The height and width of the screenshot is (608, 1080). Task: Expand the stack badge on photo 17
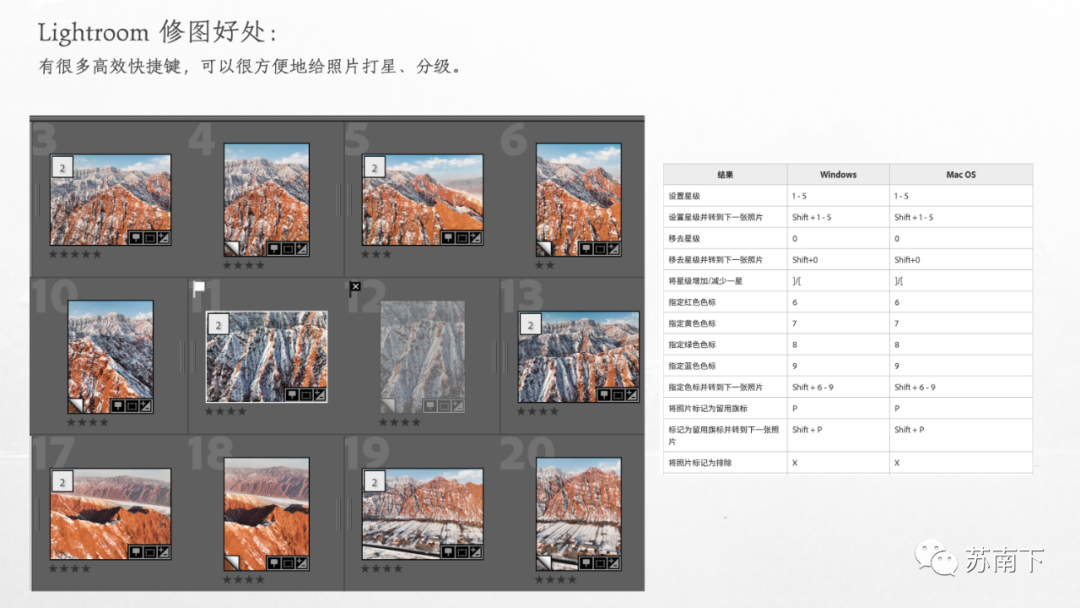62,482
